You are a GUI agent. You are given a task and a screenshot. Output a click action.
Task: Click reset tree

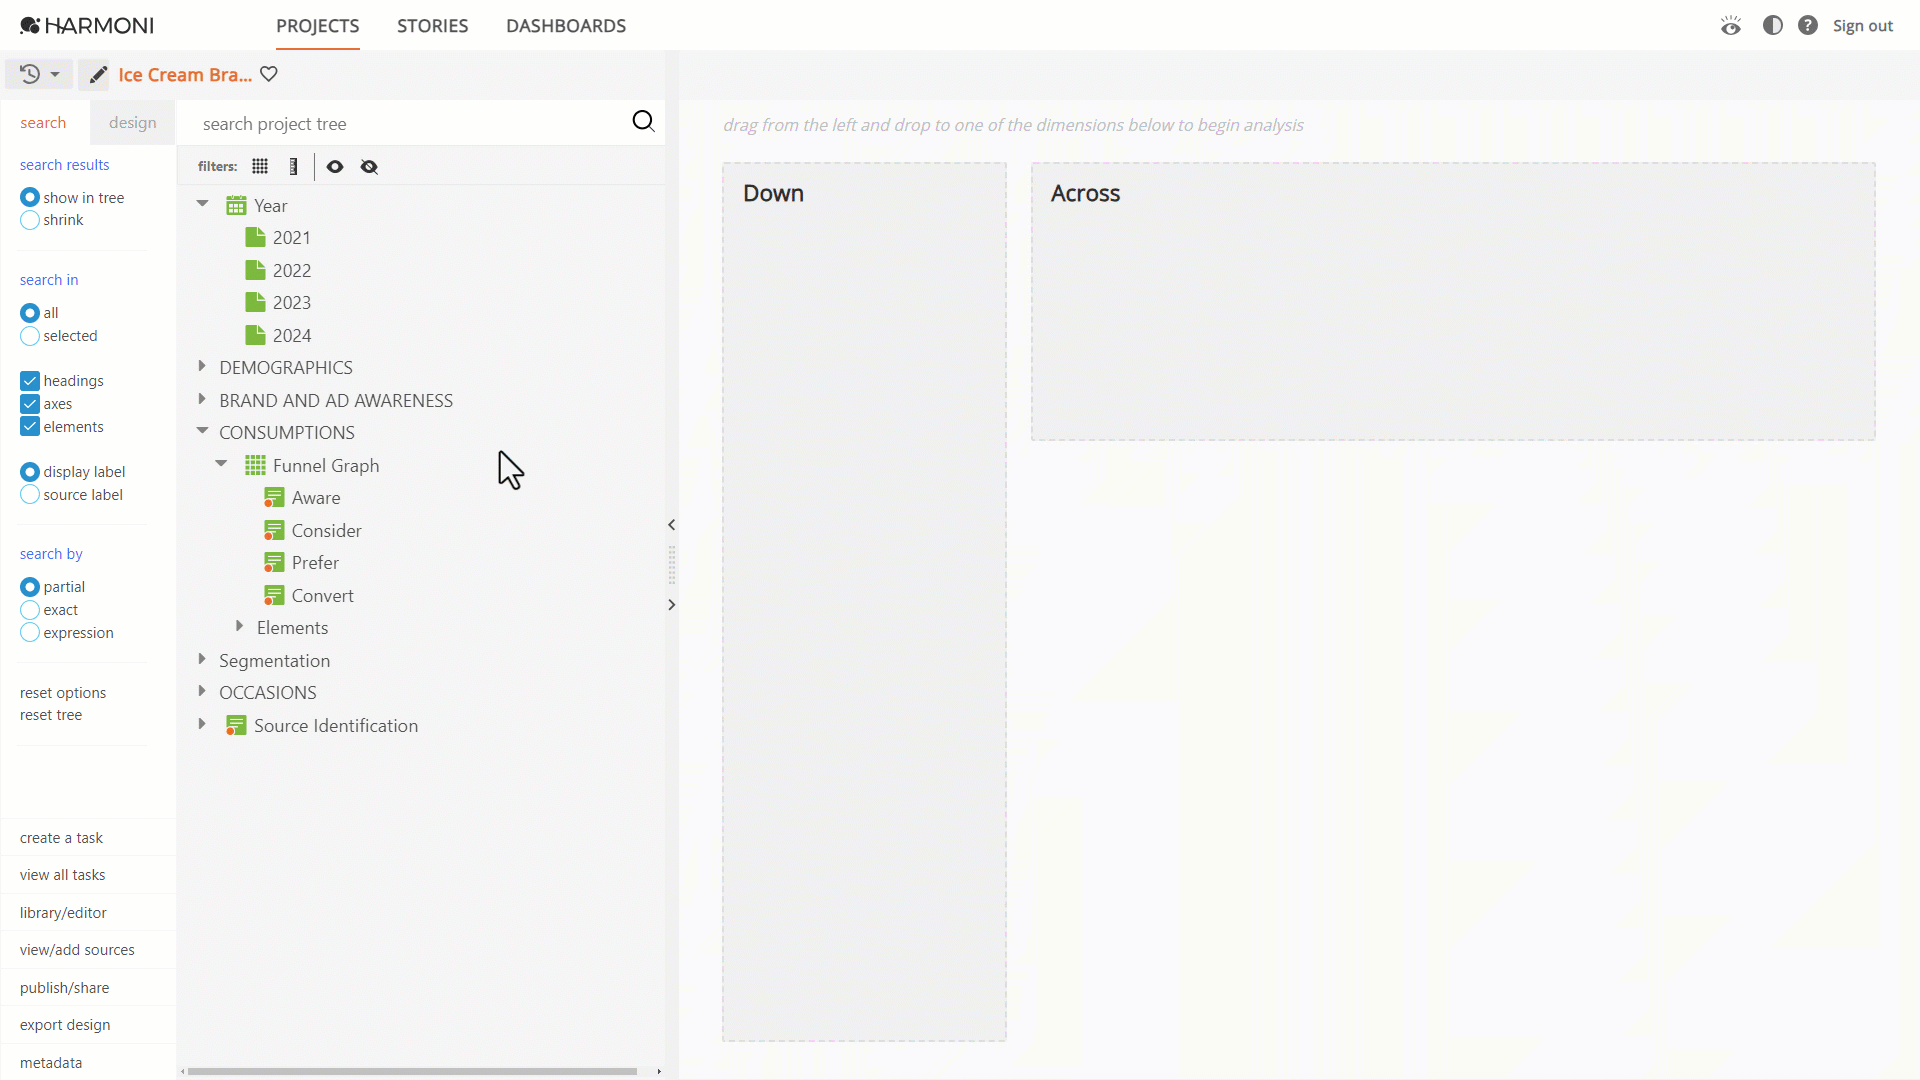click(x=51, y=715)
